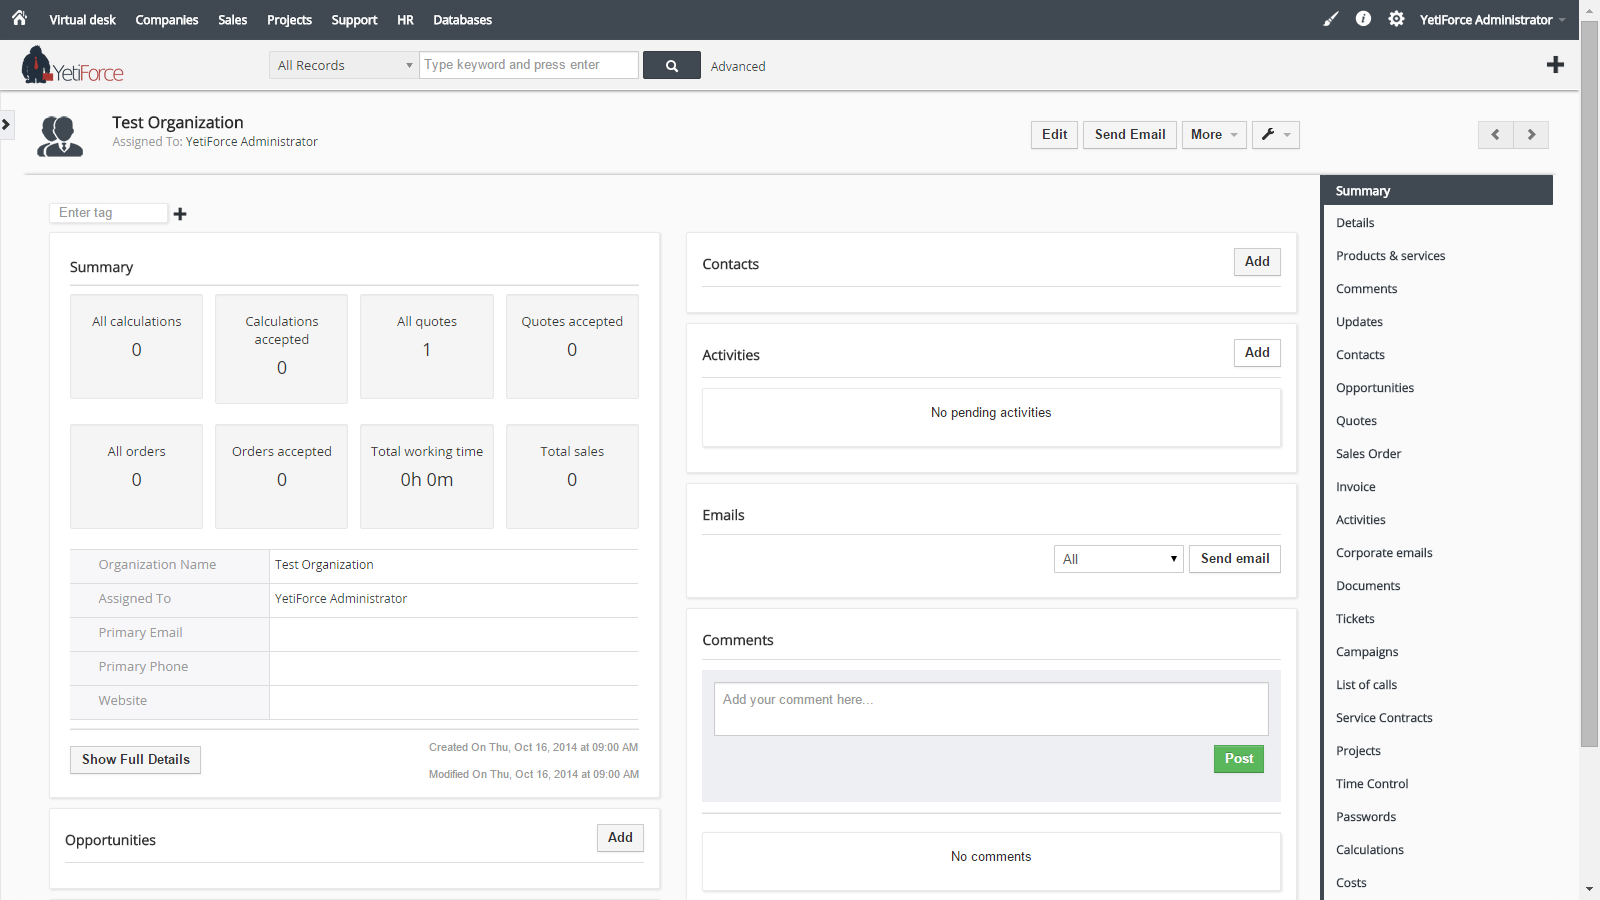Open the info icon in top bar
1600x900 pixels.
point(1363,19)
